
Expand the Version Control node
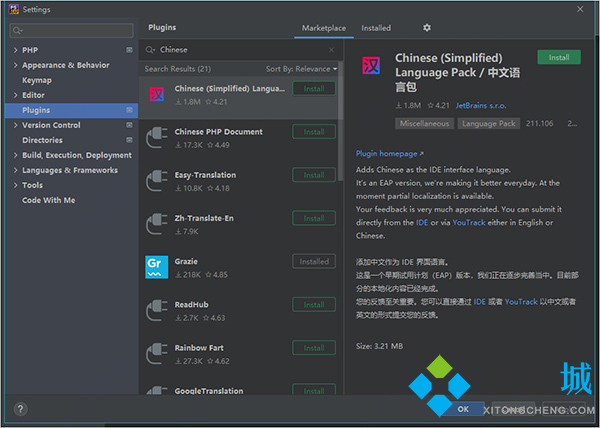tap(15, 125)
